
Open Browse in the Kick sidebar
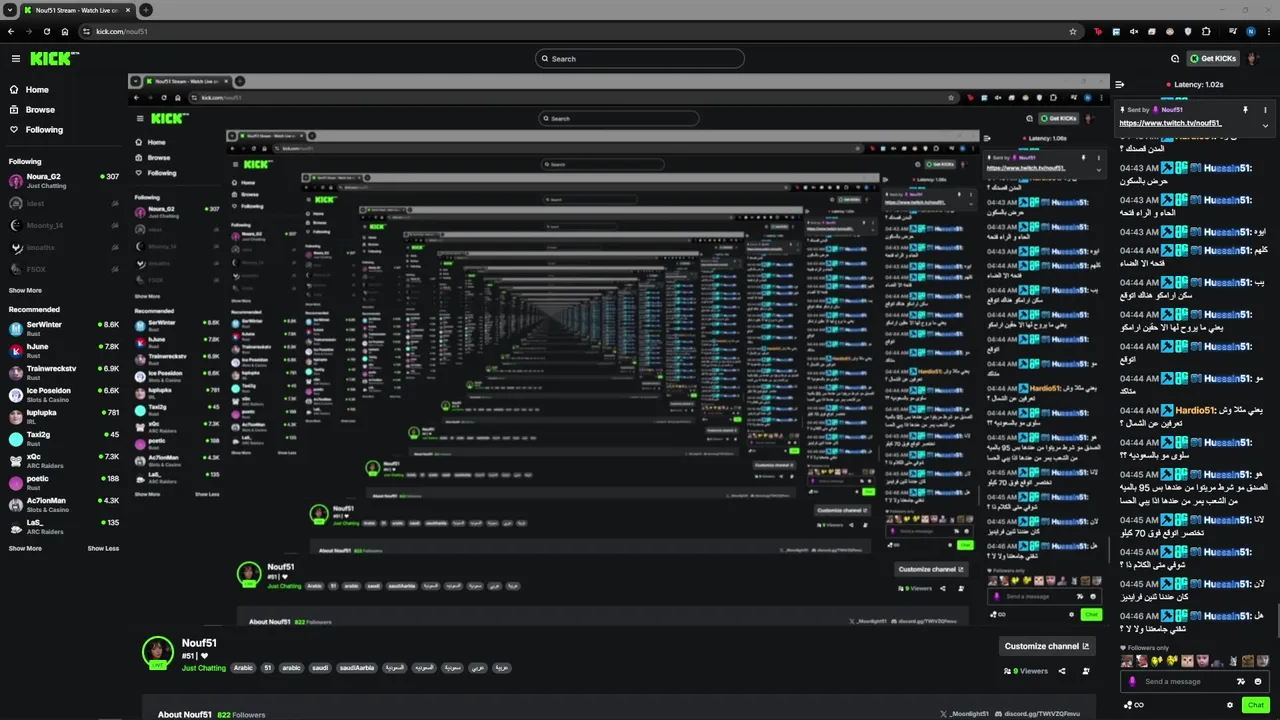[x=40, y=110]
